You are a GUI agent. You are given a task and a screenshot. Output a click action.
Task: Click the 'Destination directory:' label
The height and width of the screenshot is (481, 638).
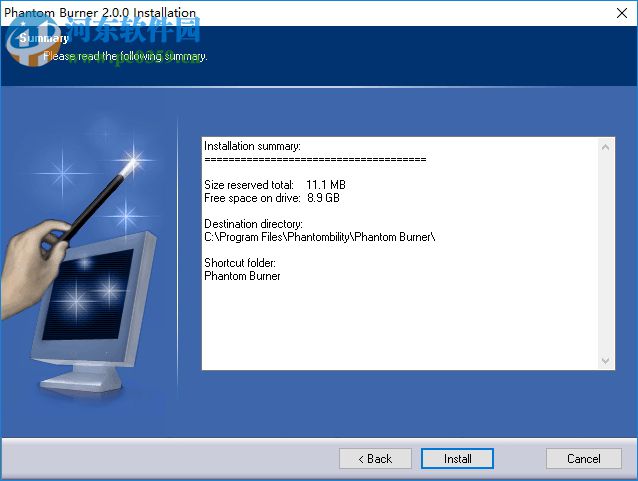(x=253, y=224)
